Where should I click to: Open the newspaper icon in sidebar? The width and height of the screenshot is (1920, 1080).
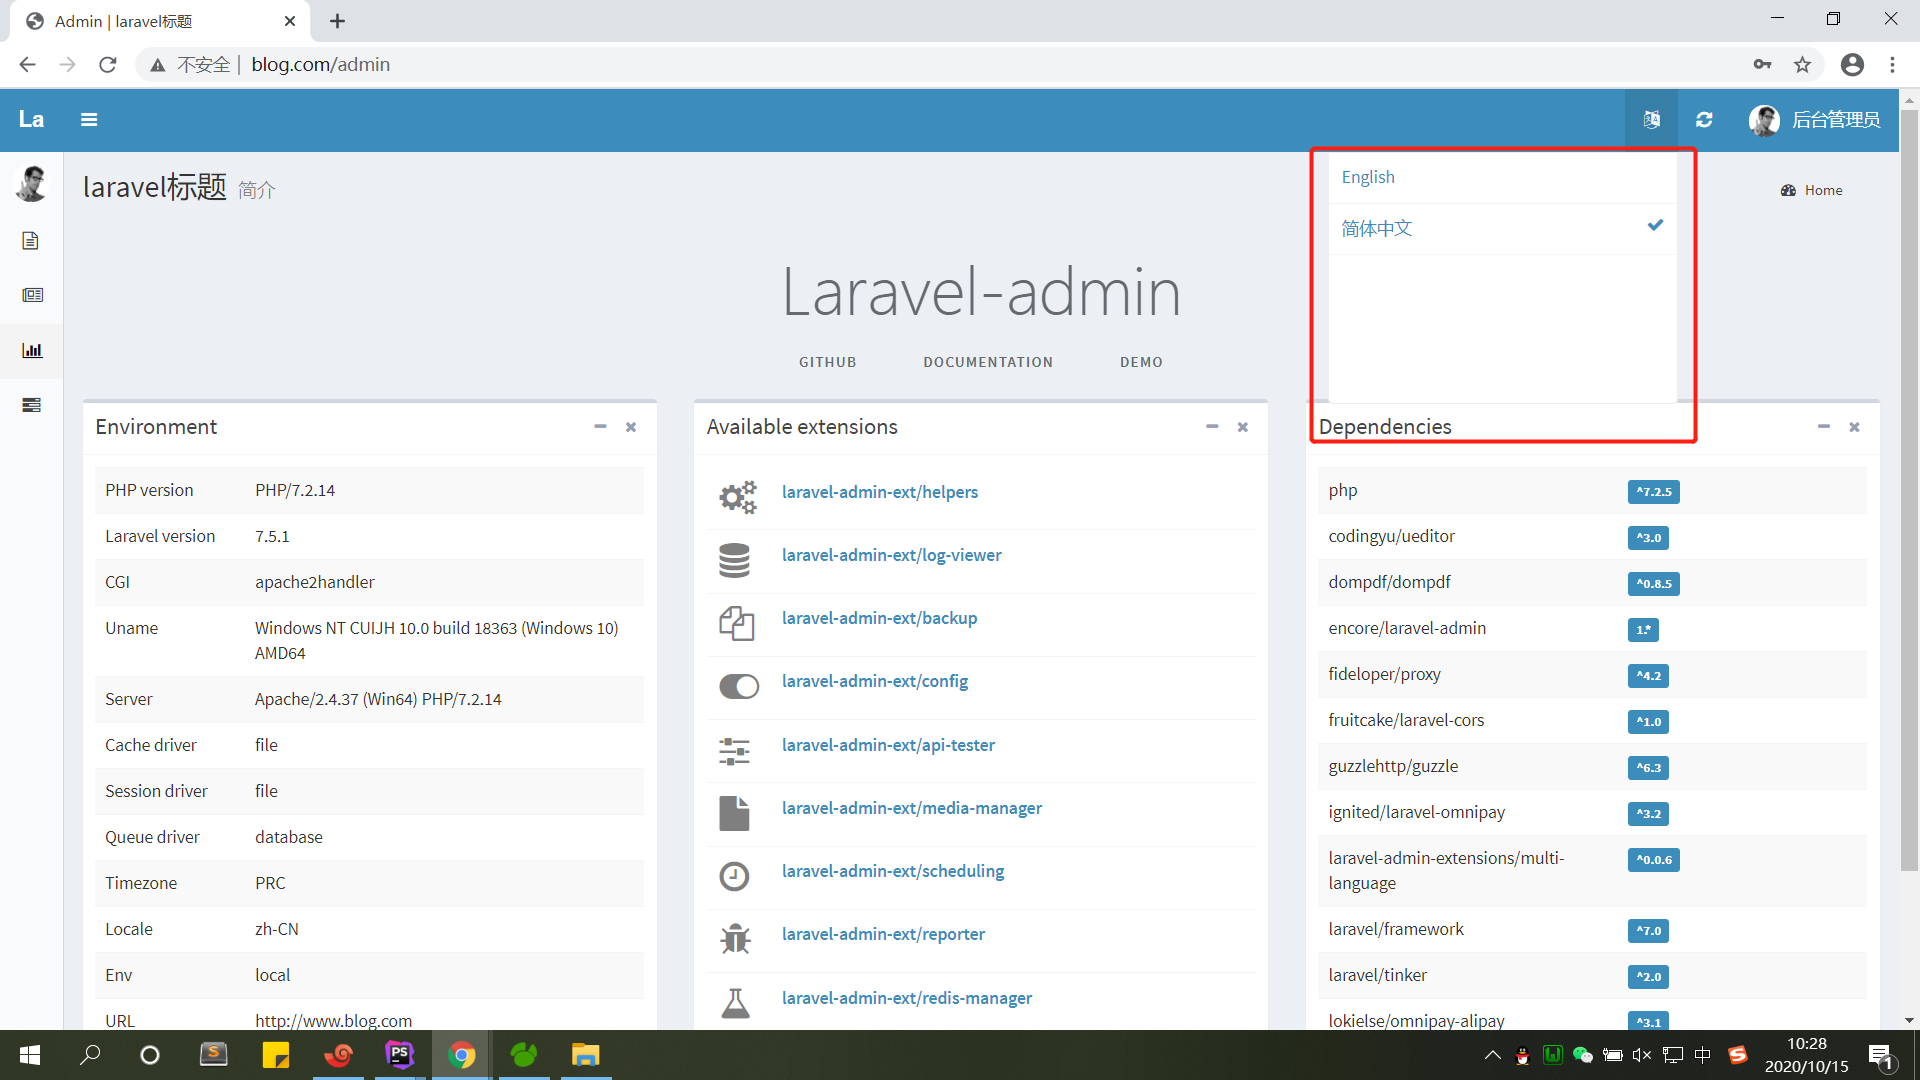(x=32, y=295)
